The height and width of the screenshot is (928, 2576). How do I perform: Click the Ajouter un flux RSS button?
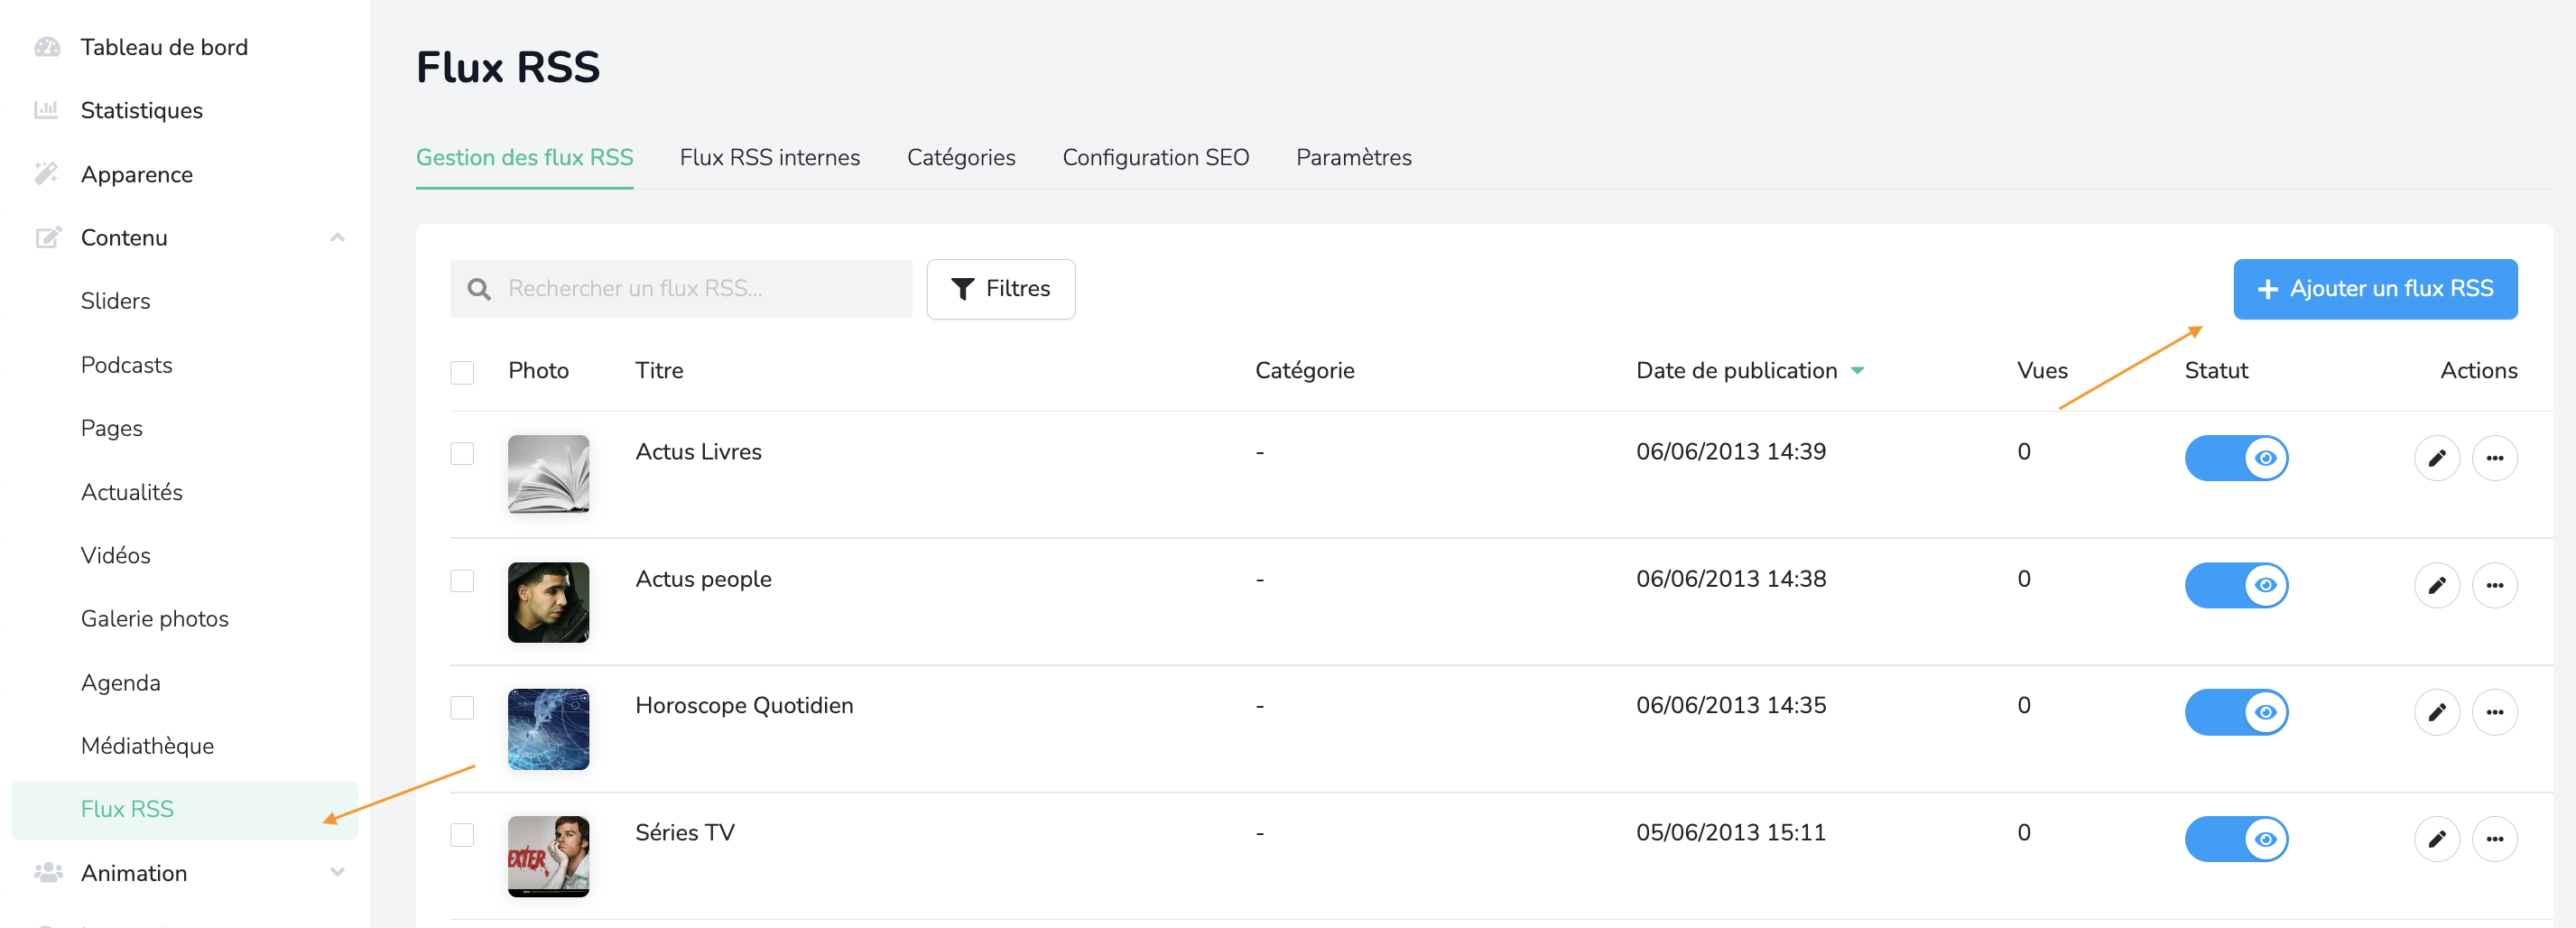[2374, 289]
